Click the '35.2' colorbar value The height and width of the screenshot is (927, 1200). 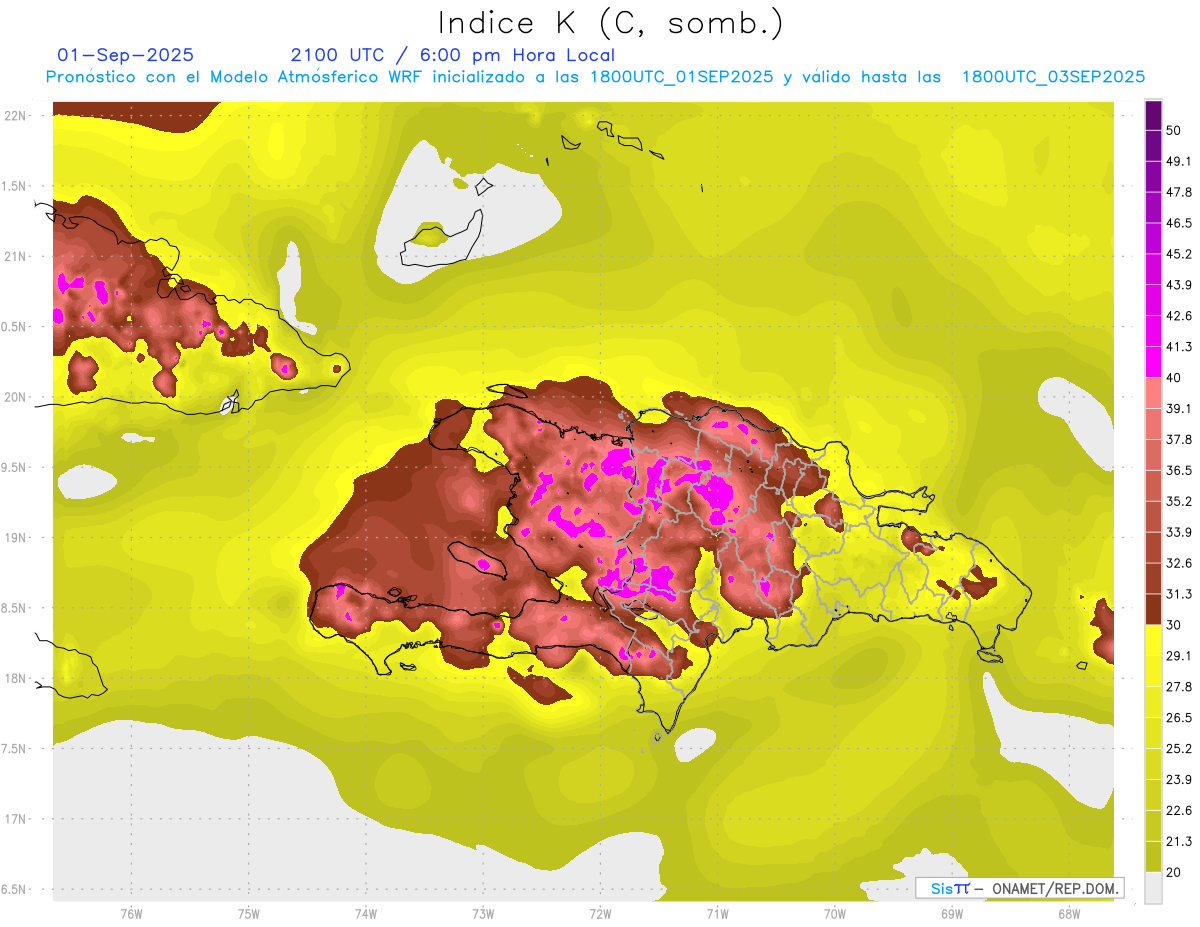[1179, 501]
